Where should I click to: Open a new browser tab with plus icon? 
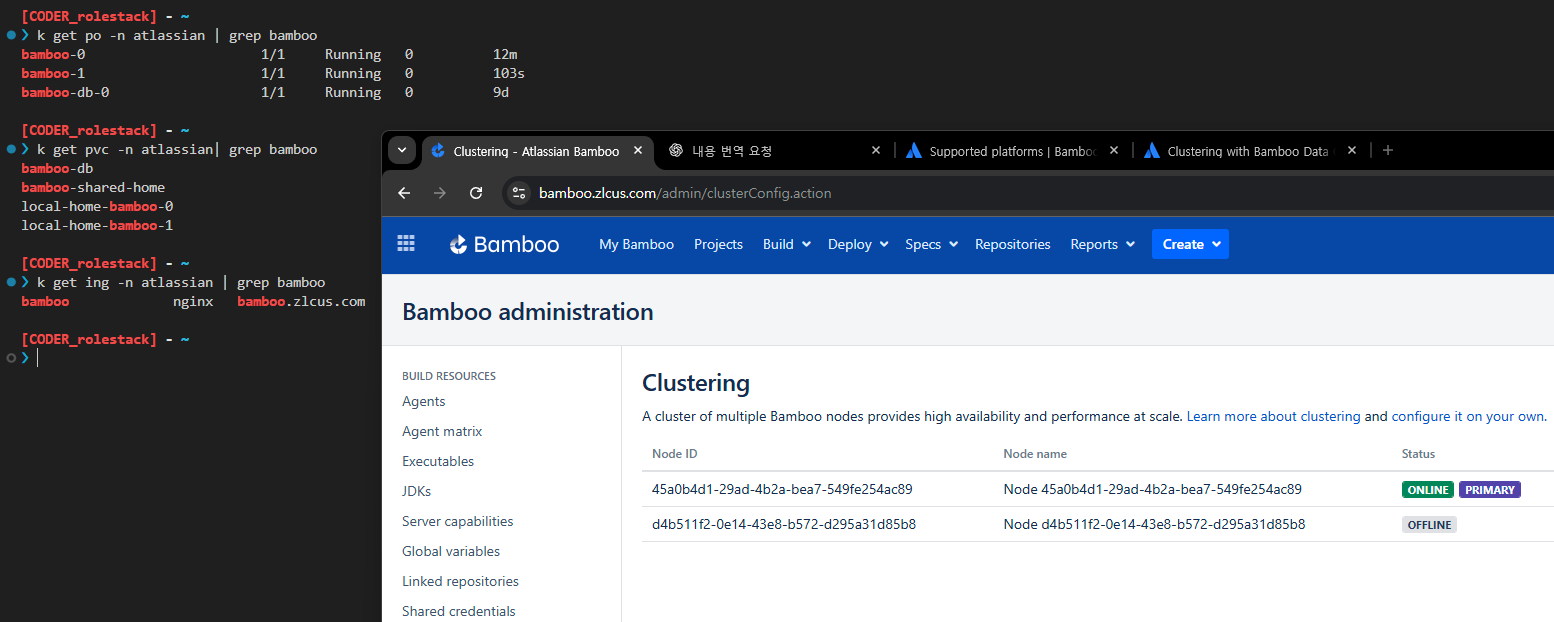[x=1387, y=150]
